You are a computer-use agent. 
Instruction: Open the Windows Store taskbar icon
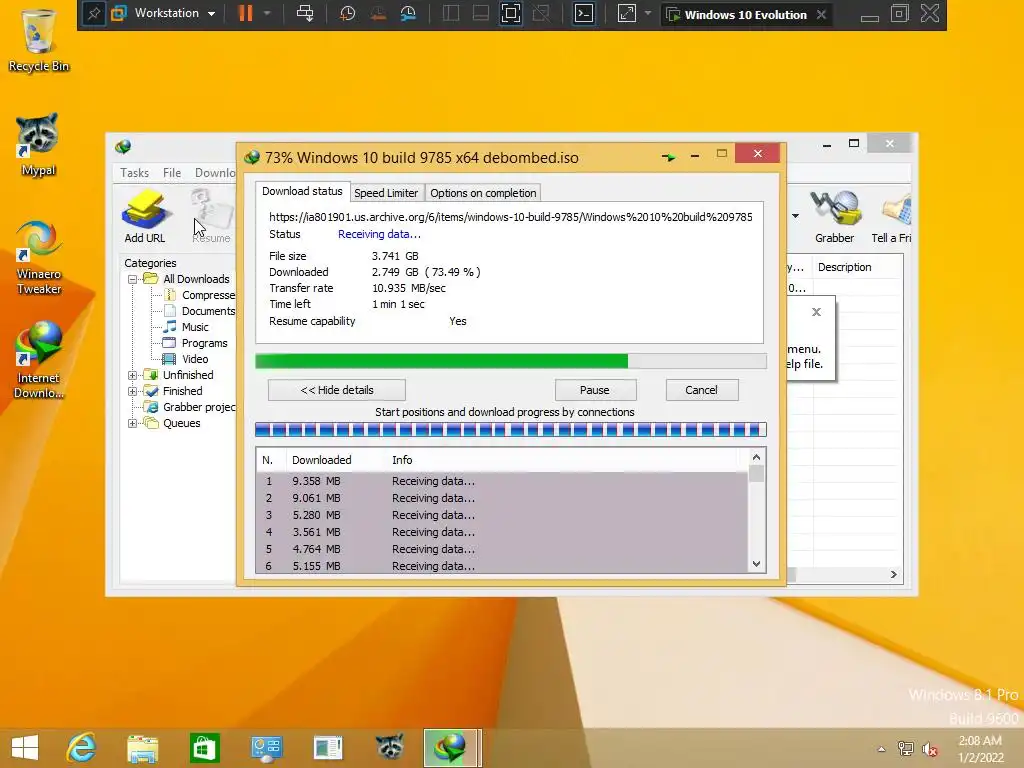click(204, 748)
